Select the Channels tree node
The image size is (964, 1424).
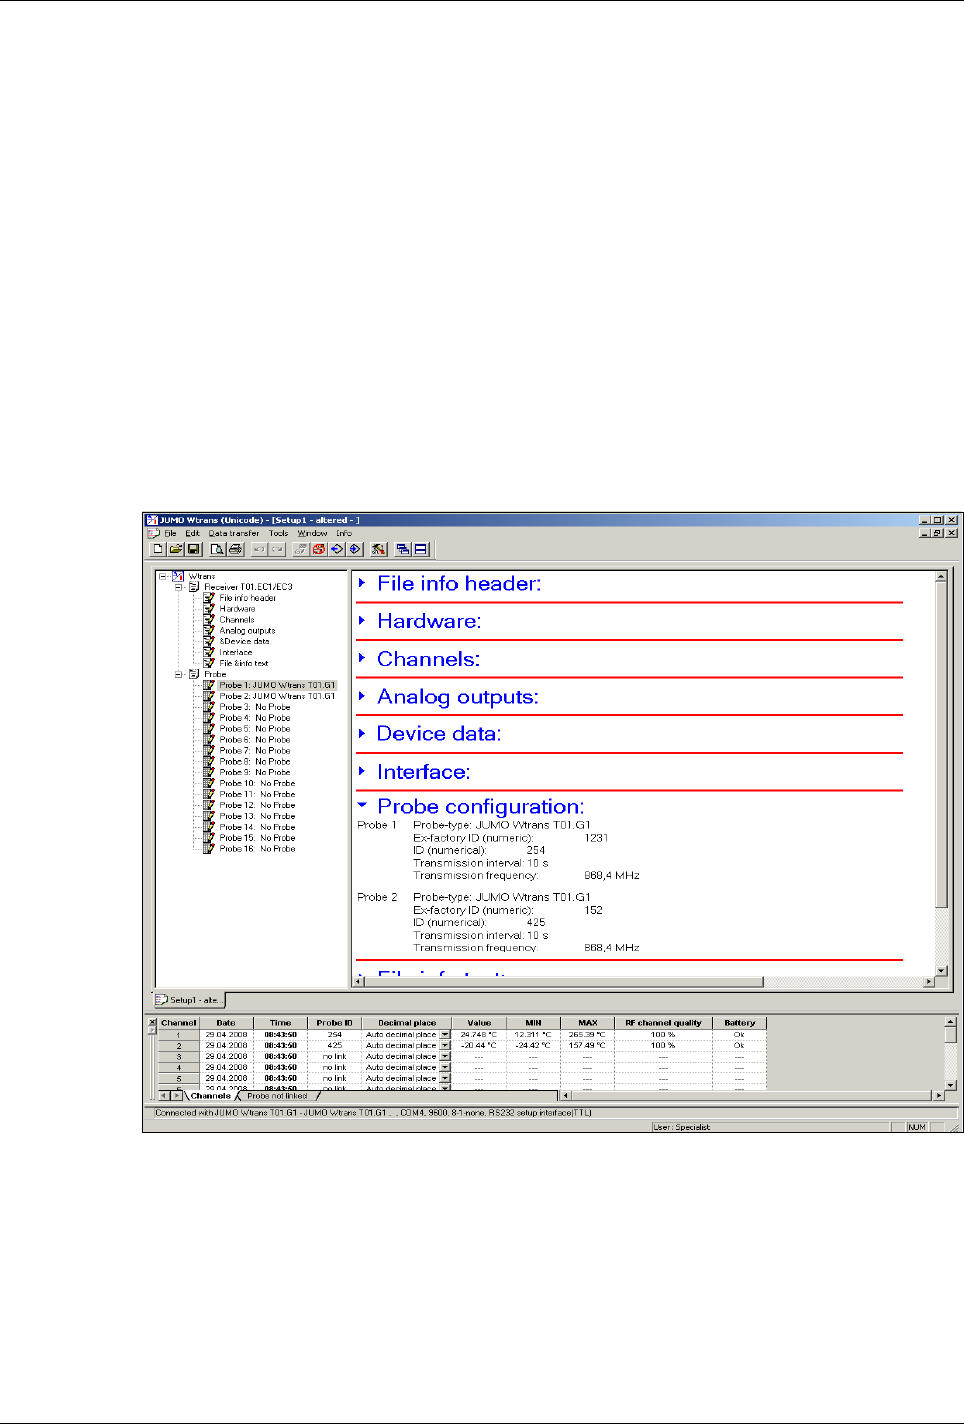[237, 620]
